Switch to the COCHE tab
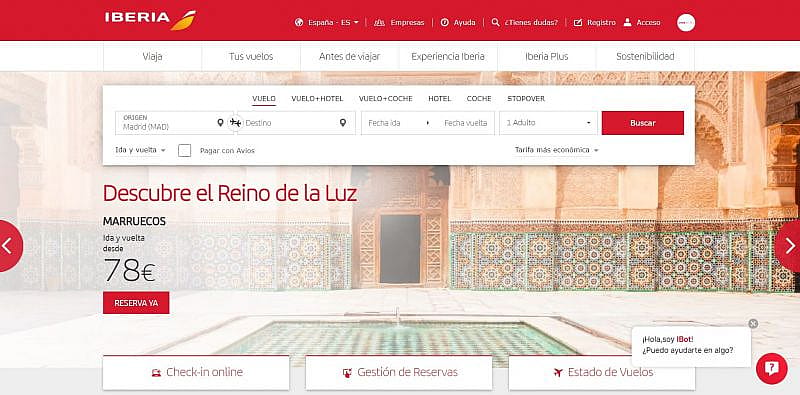Screen dimensions: 800x395 [x=479, y=99]
